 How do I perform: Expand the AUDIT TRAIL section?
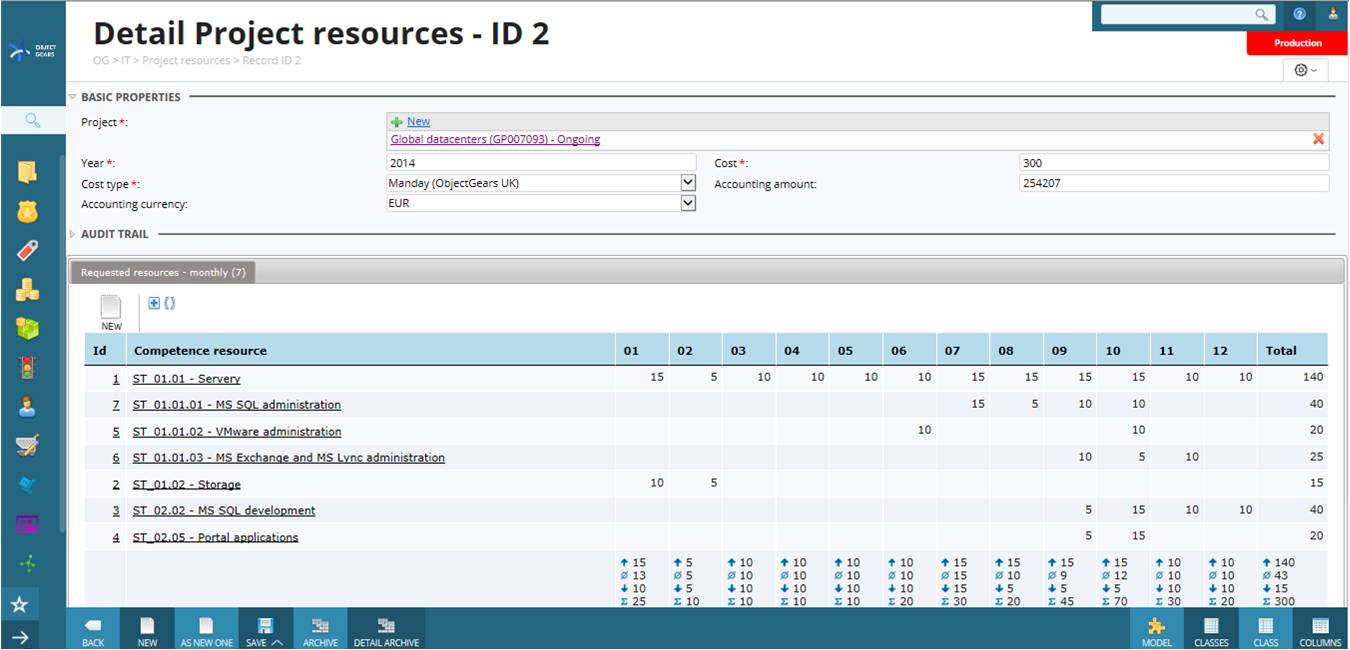pos(72,234)
